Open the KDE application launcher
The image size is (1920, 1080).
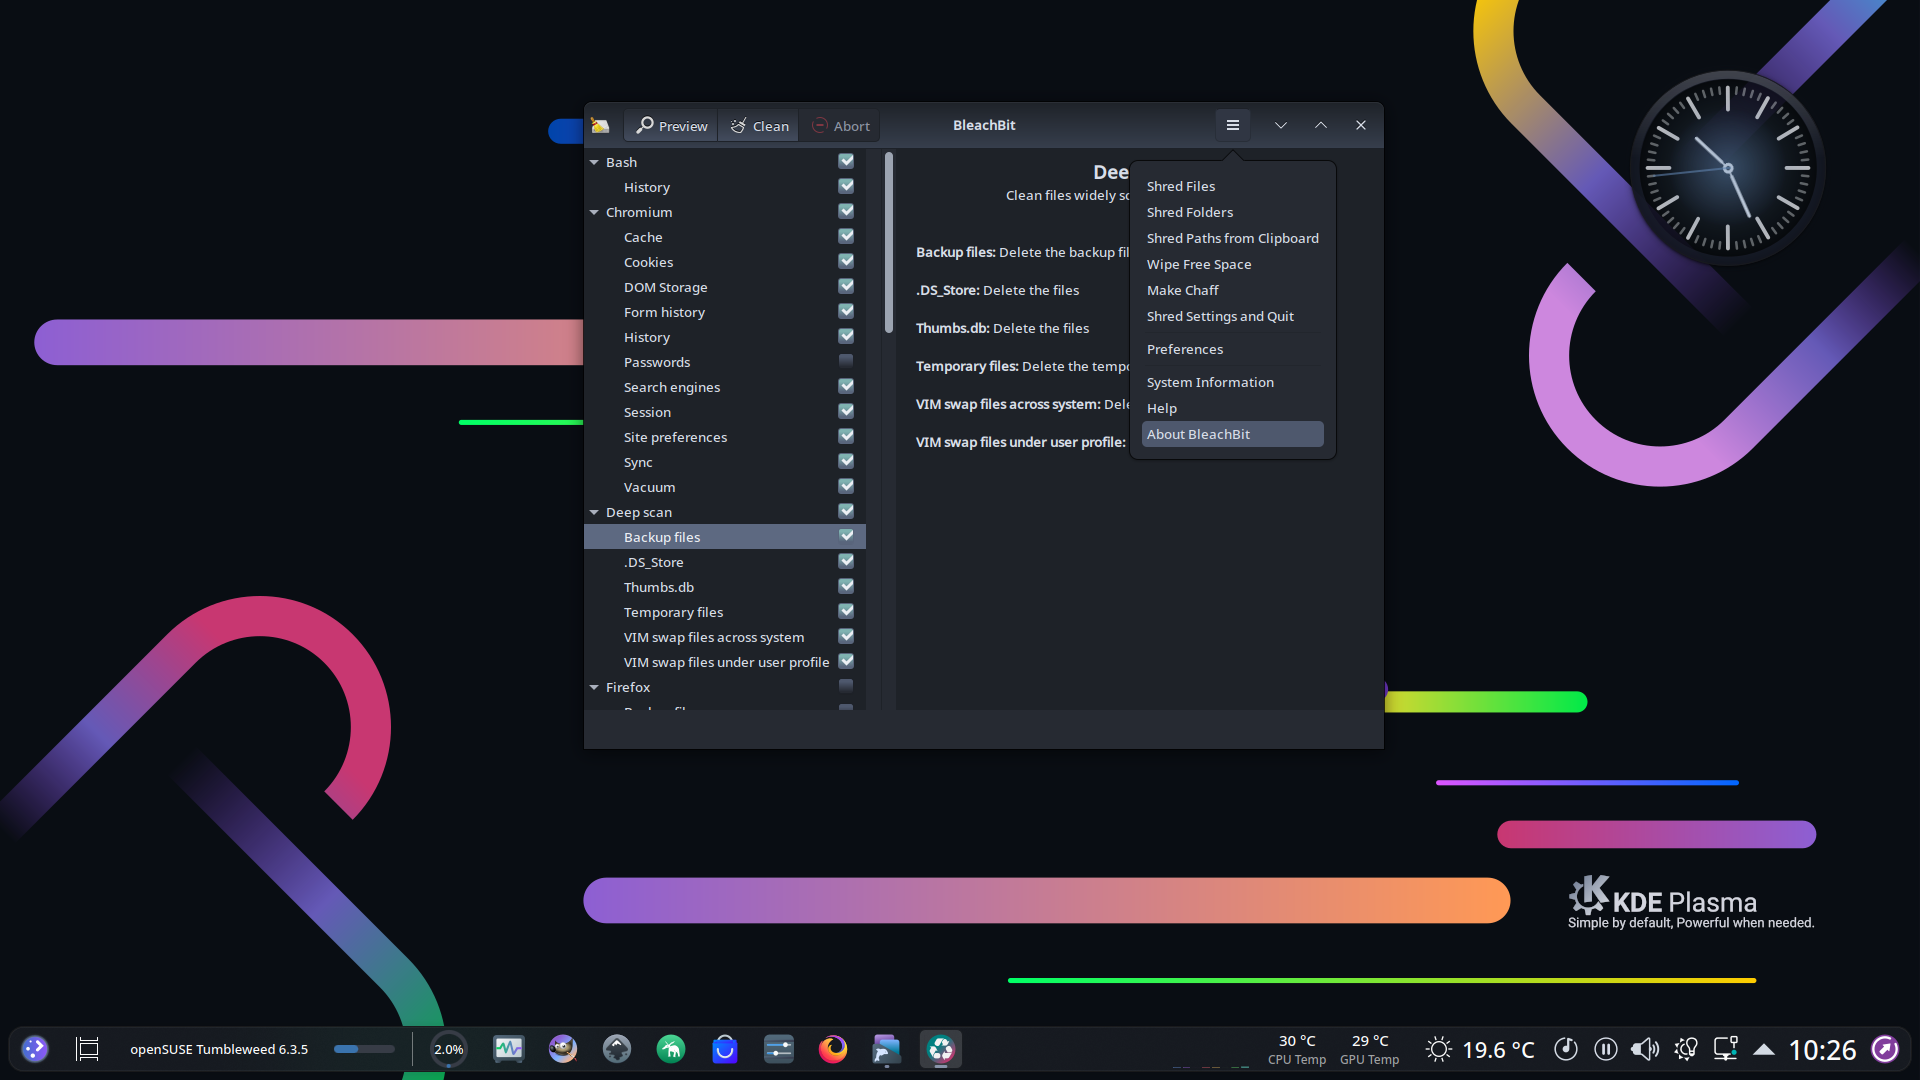click(x=35, y=1049)
